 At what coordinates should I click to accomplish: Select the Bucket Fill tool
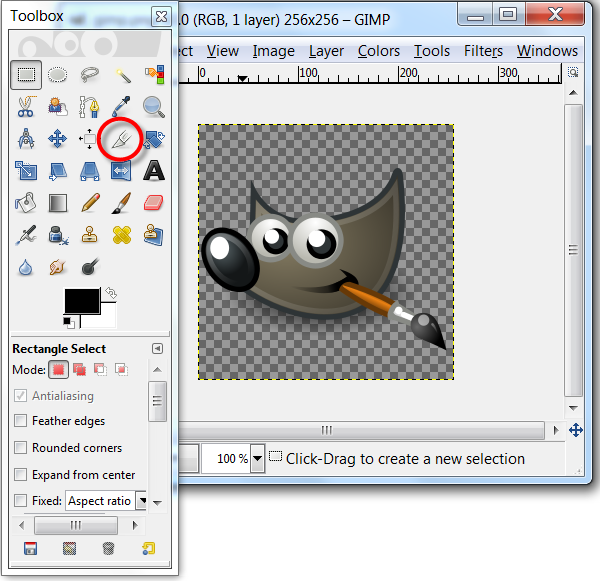(x=26, y=203)
